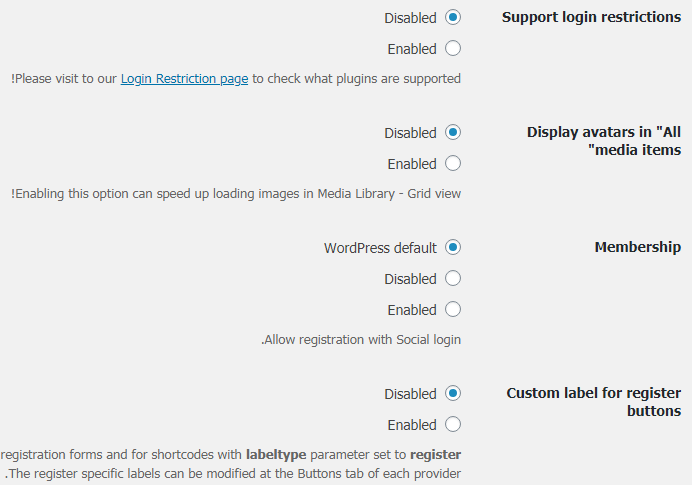
Task: Enable Custom label for register buttons
Action: 453,424
